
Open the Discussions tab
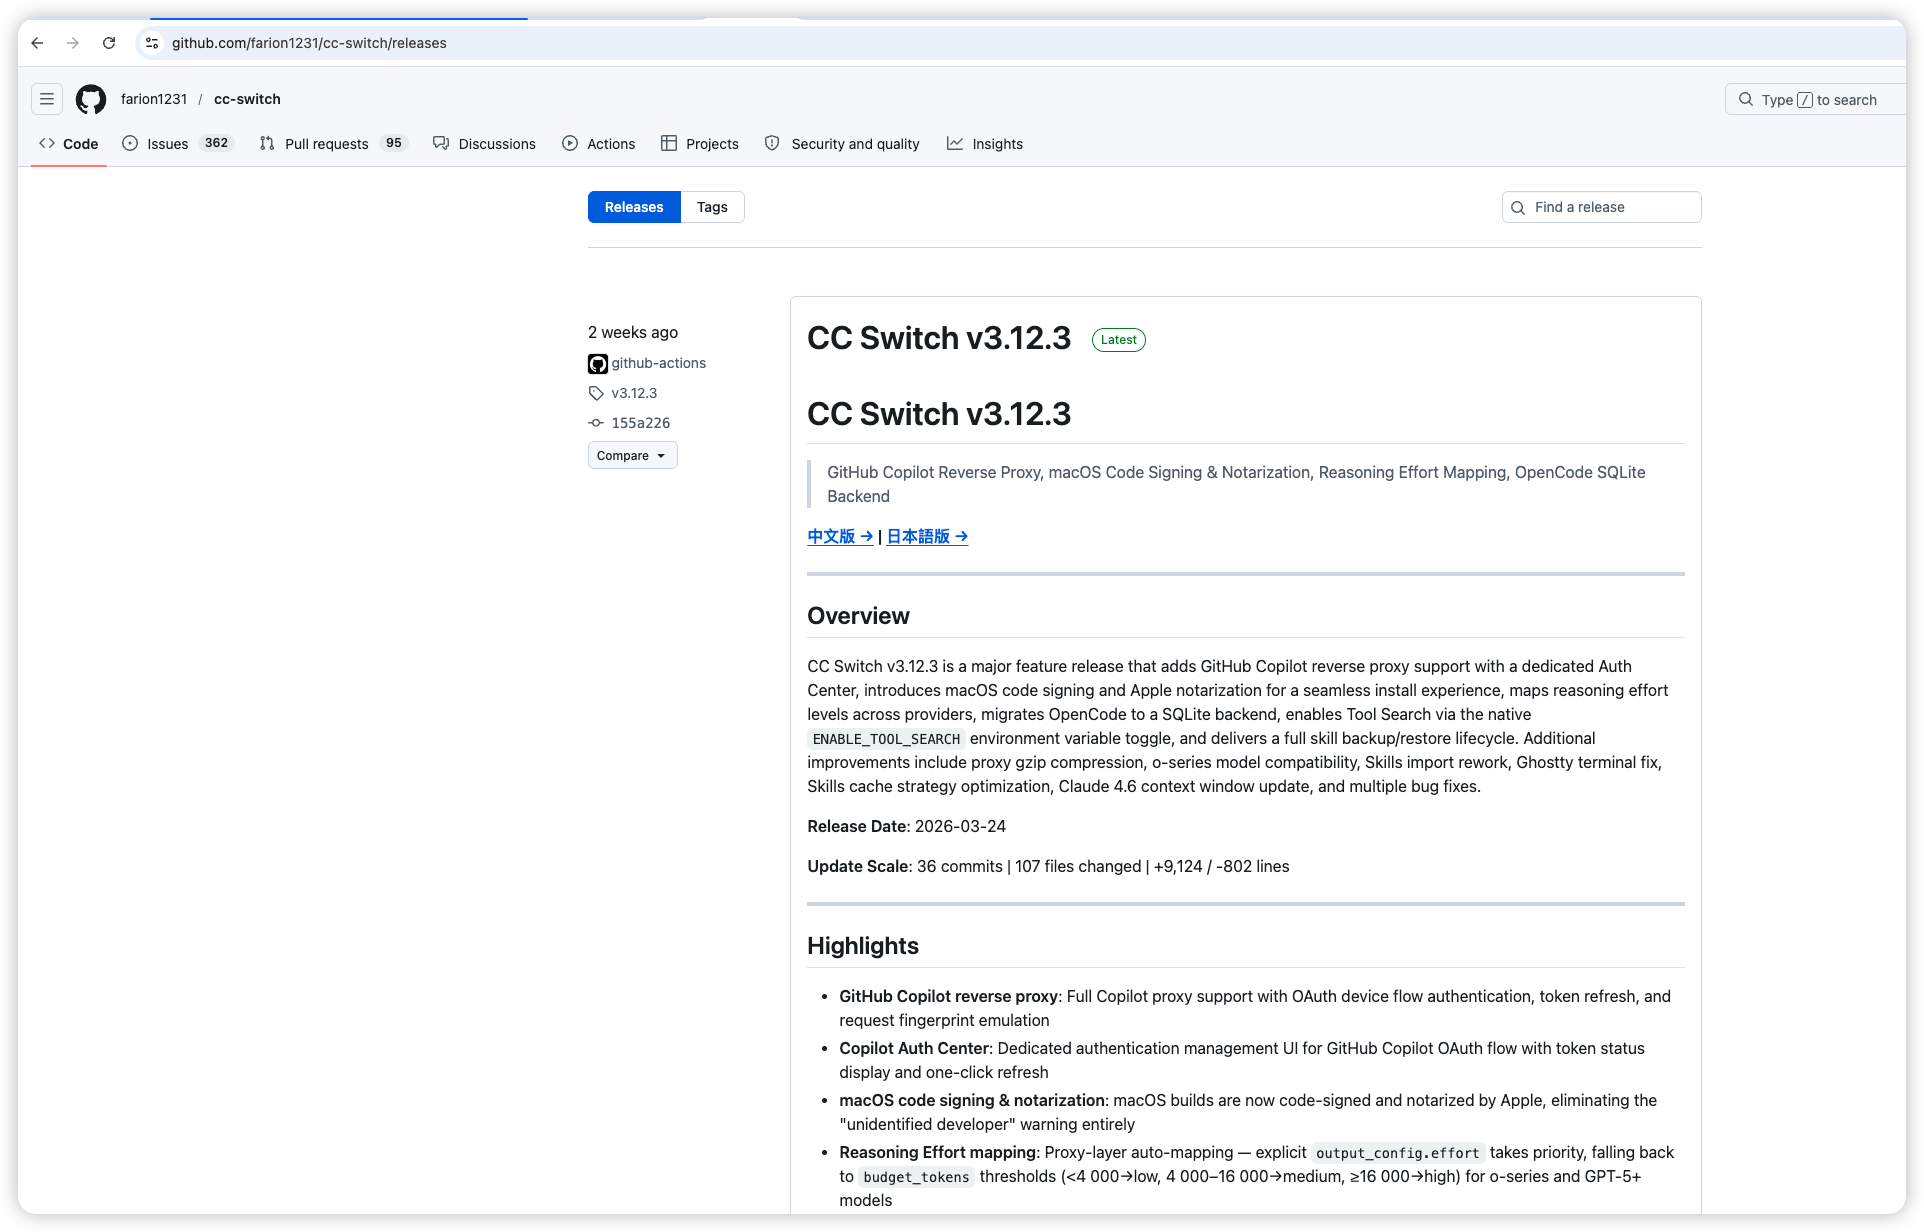pyautogui.click(x=484, y=144)
